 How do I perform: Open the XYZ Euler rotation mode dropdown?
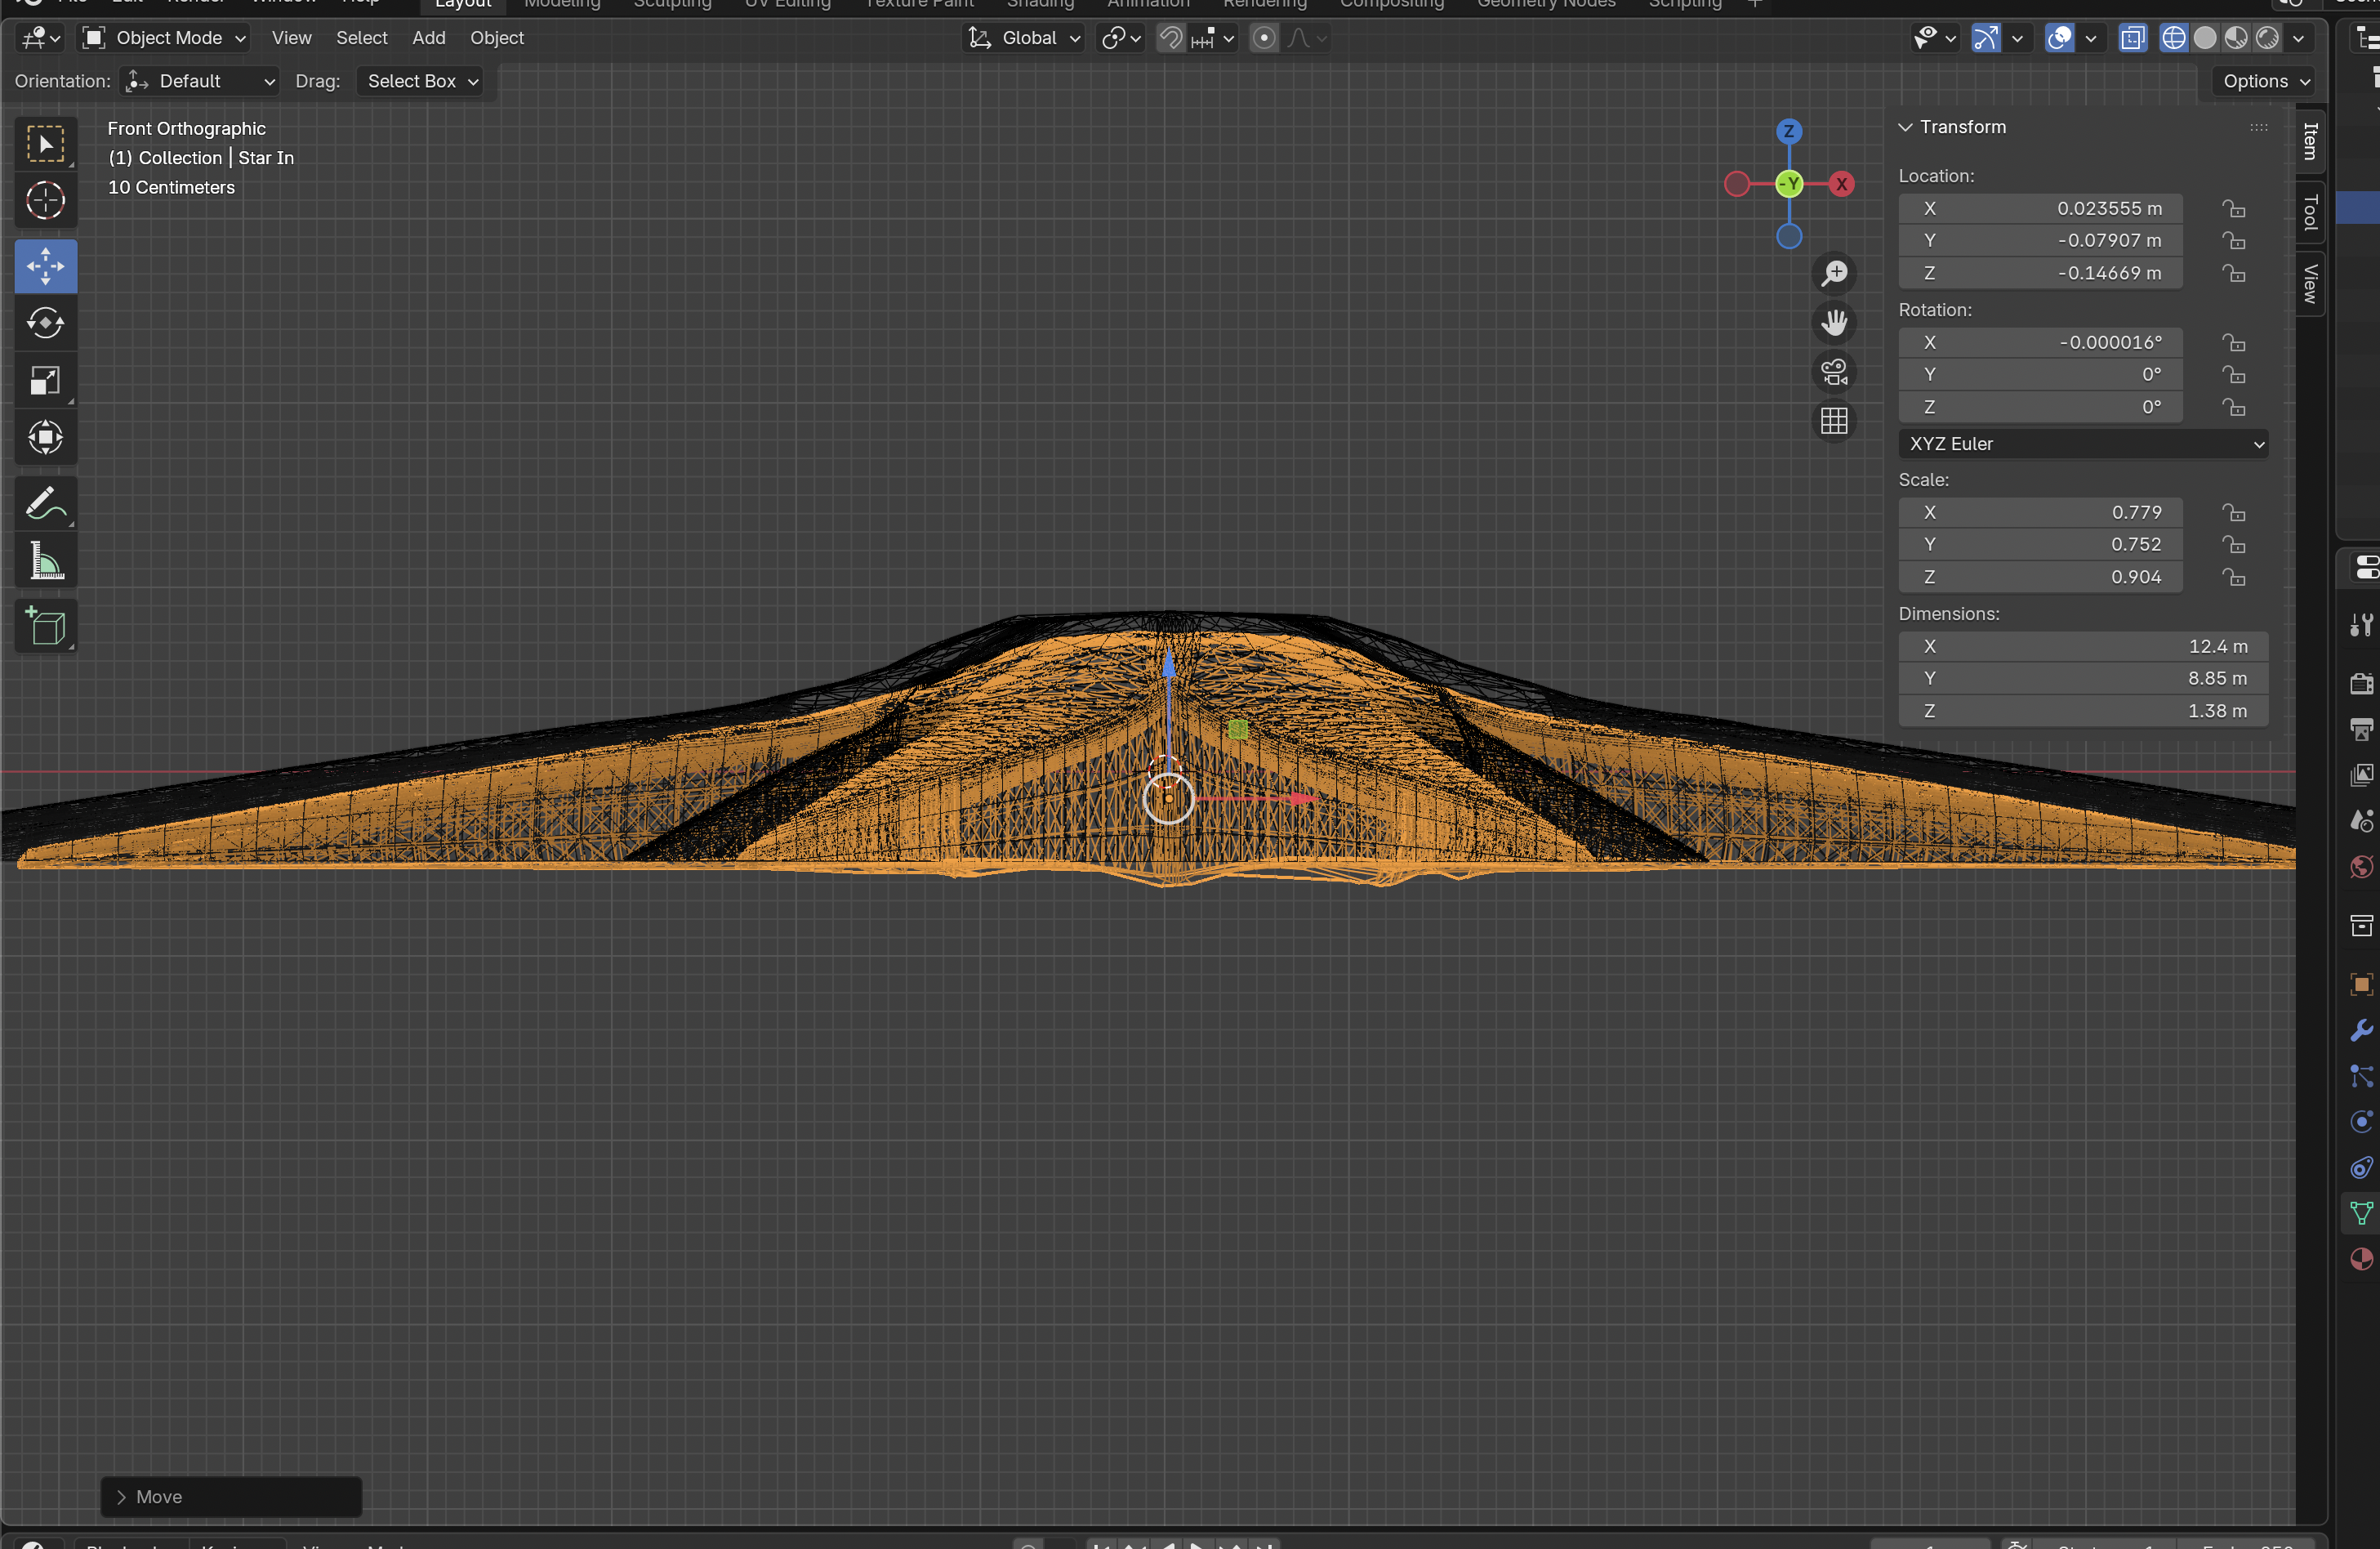[2082, 444]
